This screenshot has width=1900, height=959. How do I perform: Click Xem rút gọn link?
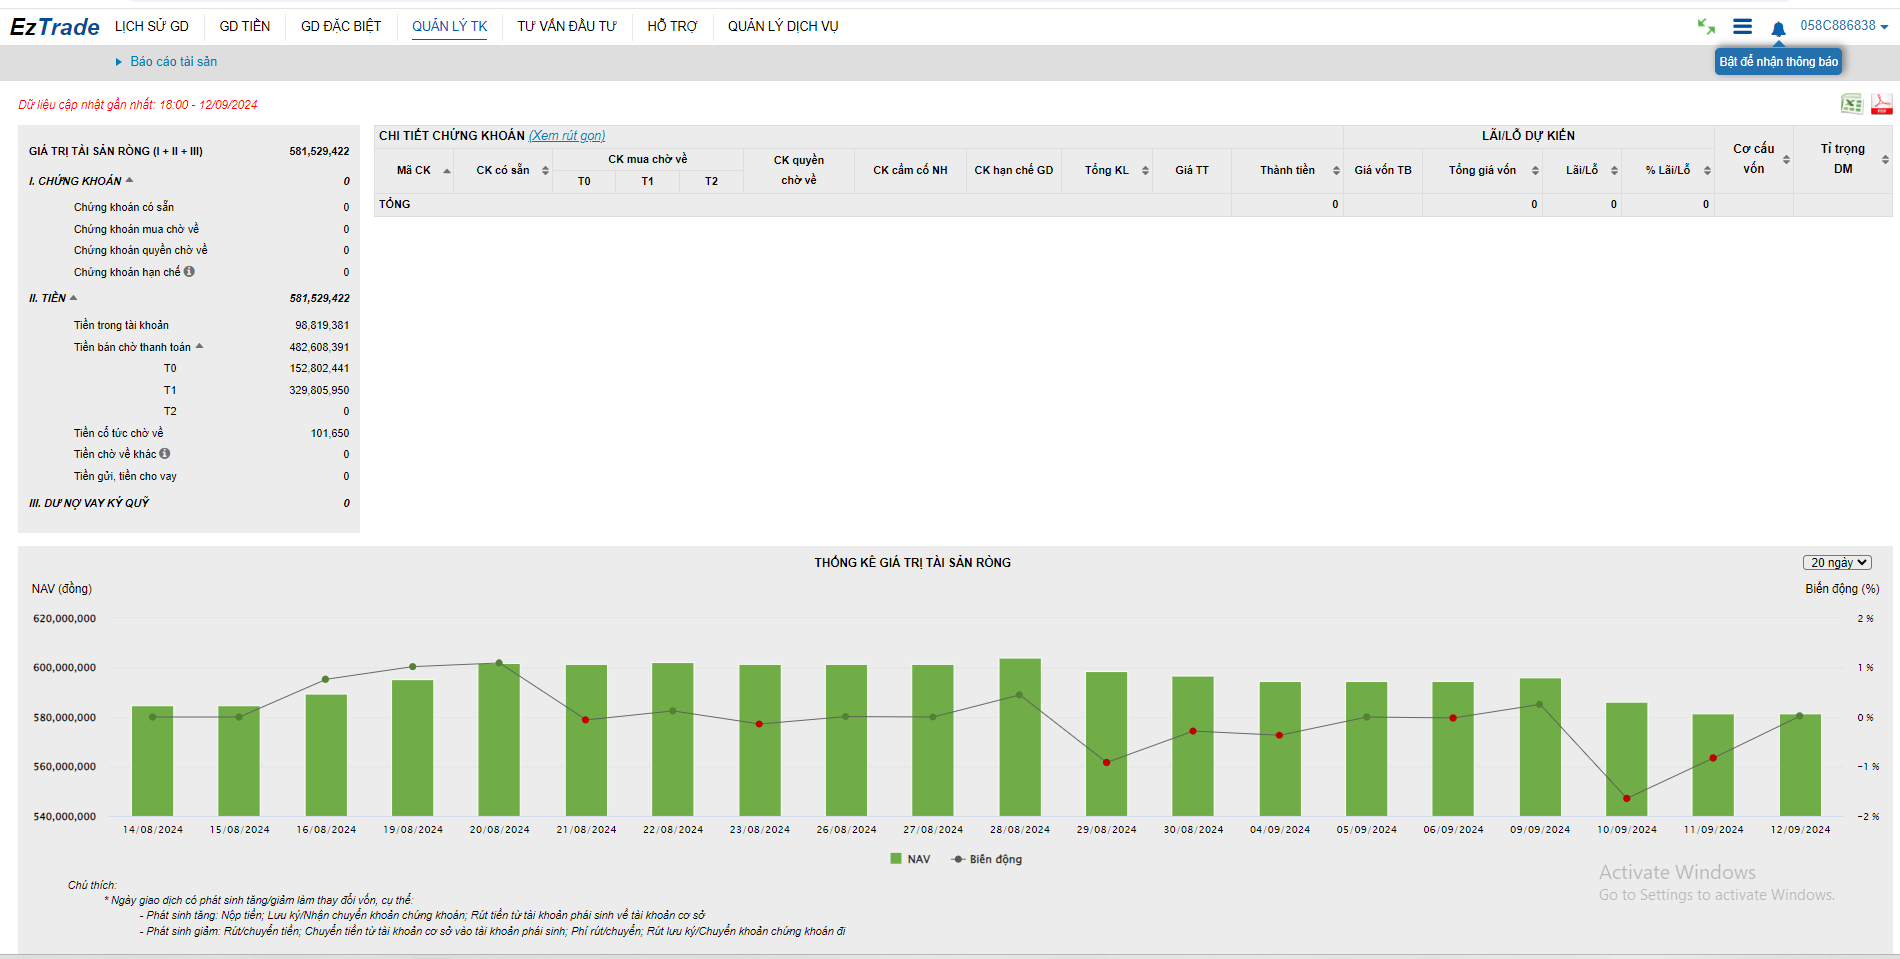567,136
